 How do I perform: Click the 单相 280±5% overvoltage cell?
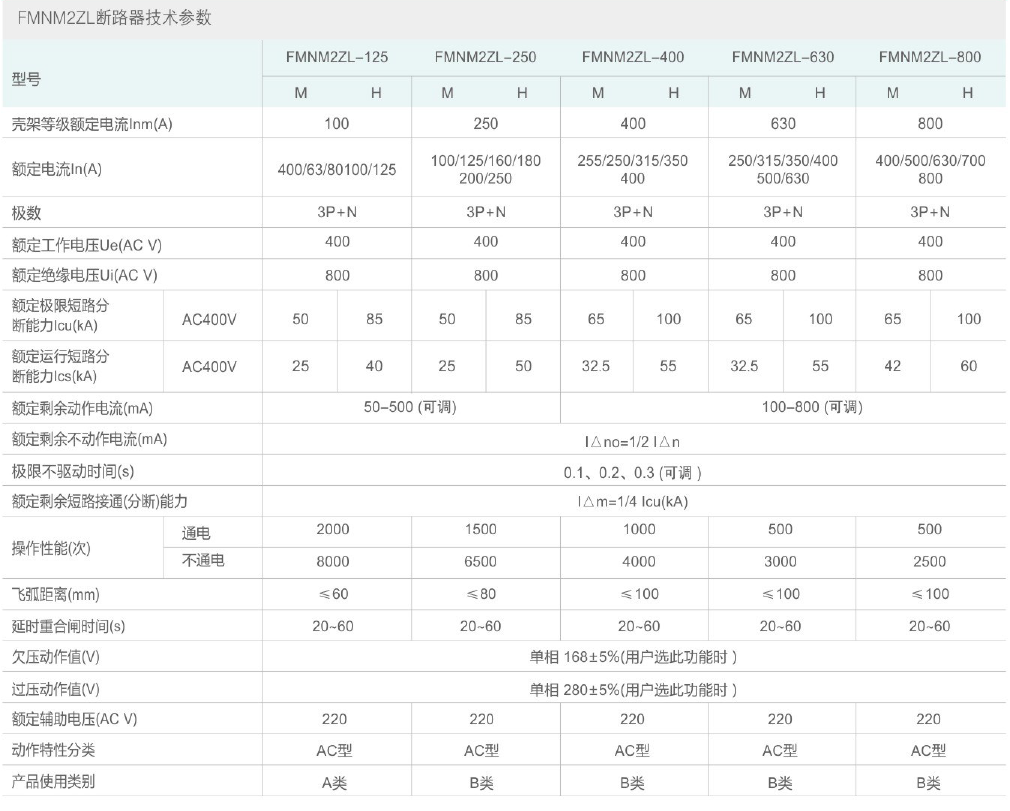pyautogui.click(x=633, y=689)
